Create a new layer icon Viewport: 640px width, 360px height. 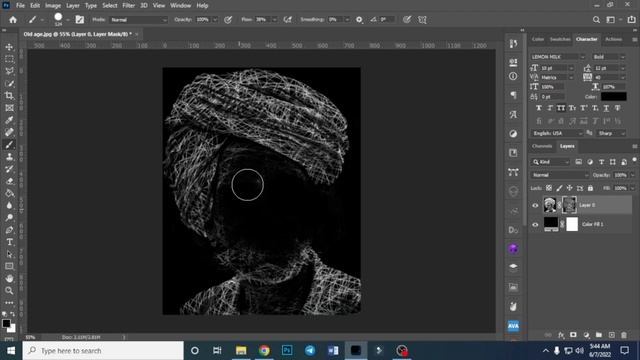click(611, 335)
